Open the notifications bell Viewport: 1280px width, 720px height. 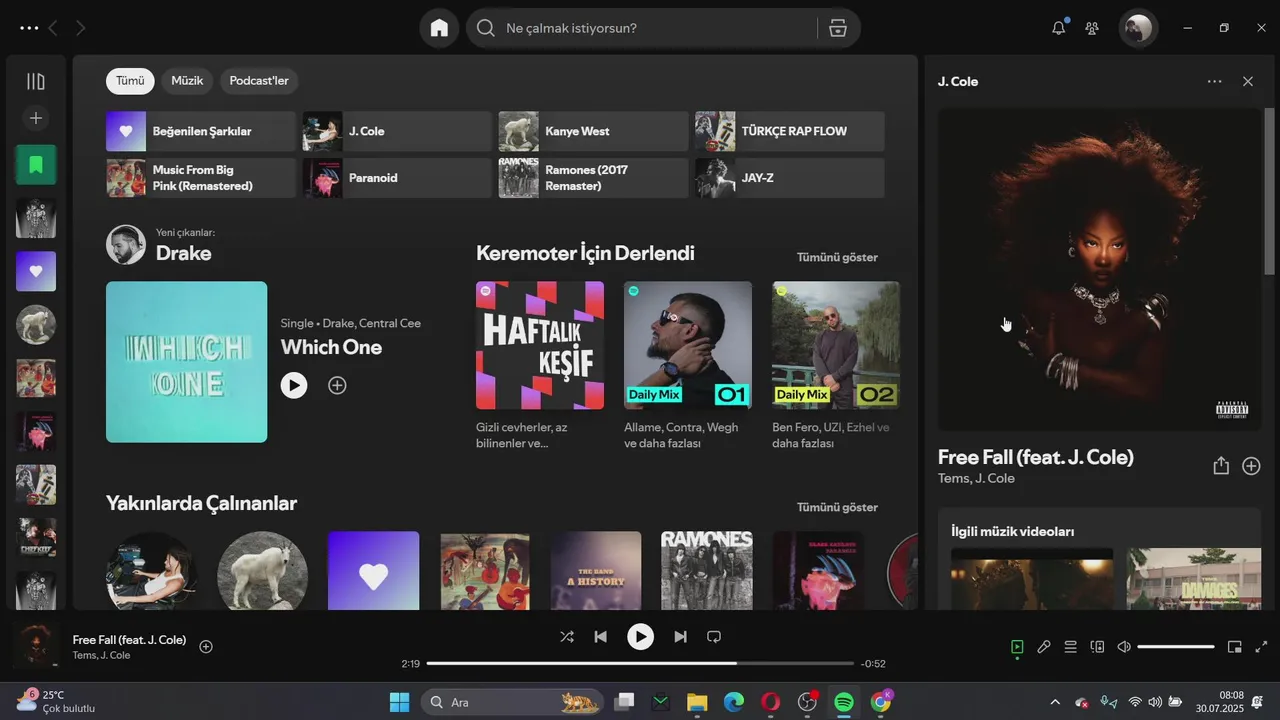tap(1058, 28)
